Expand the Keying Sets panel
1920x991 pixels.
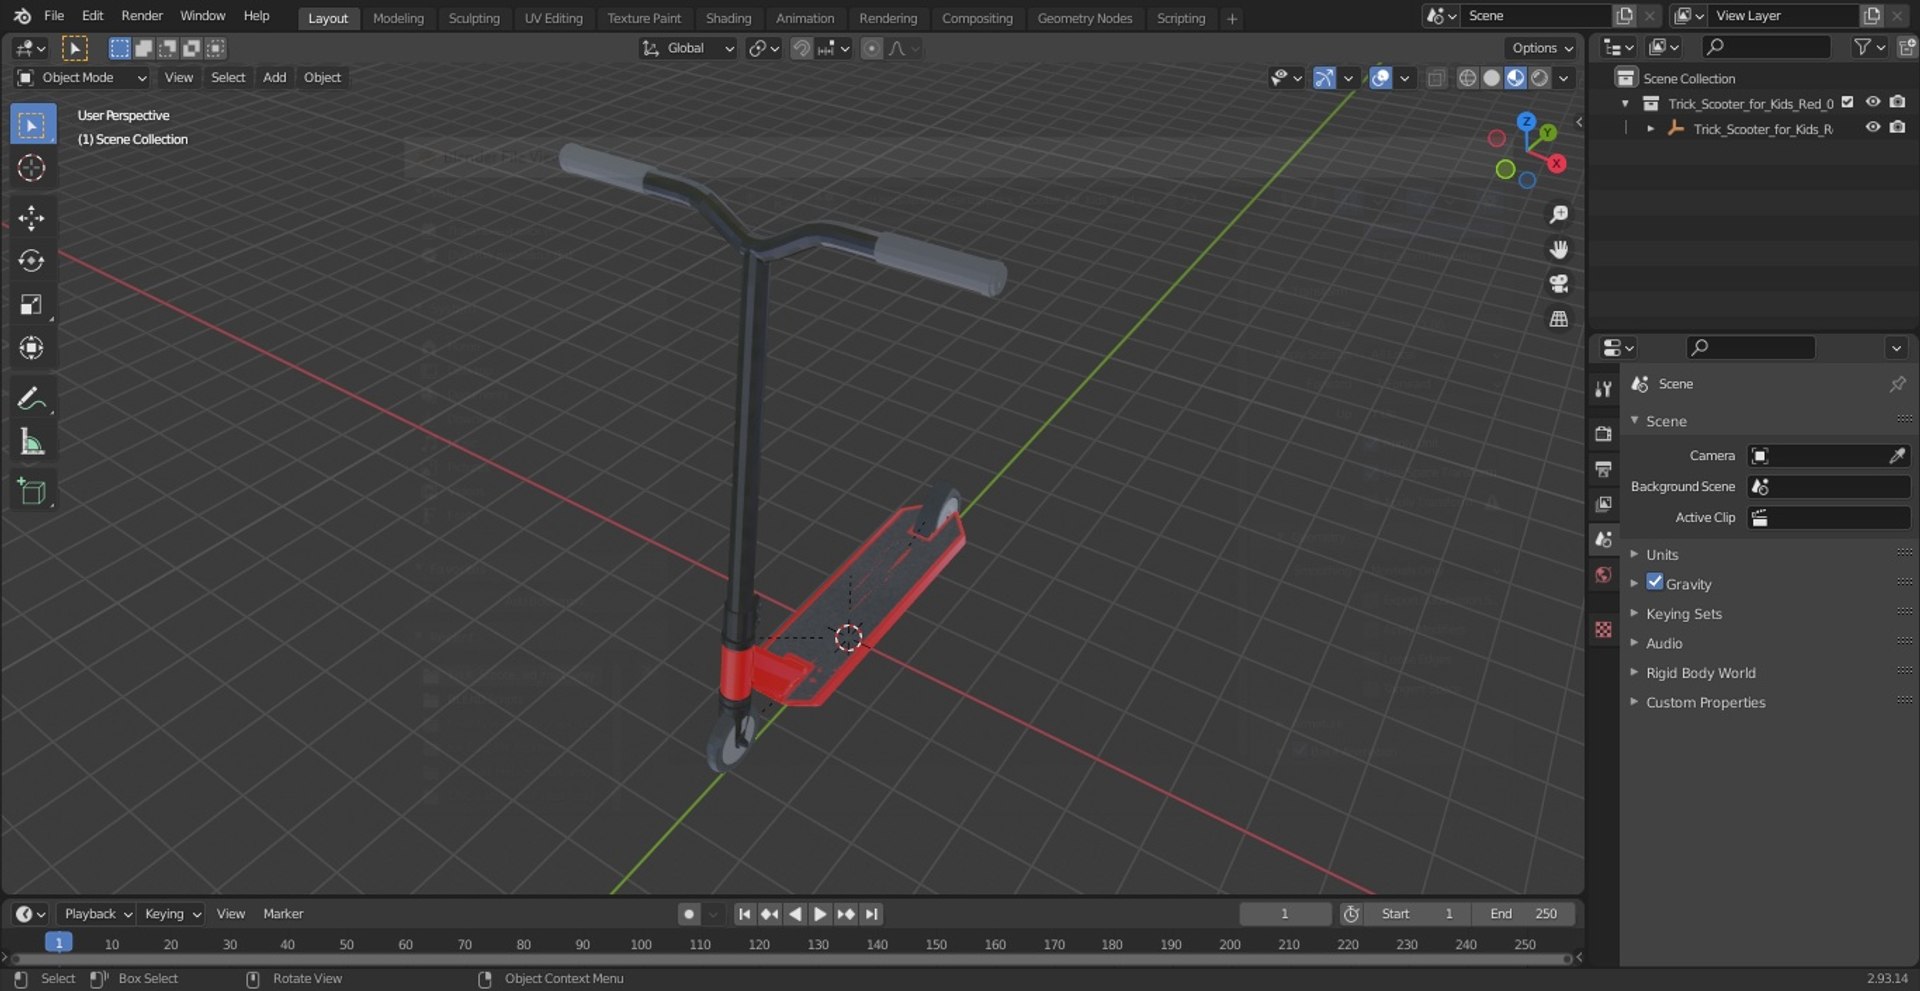(x=1683, y=613)
